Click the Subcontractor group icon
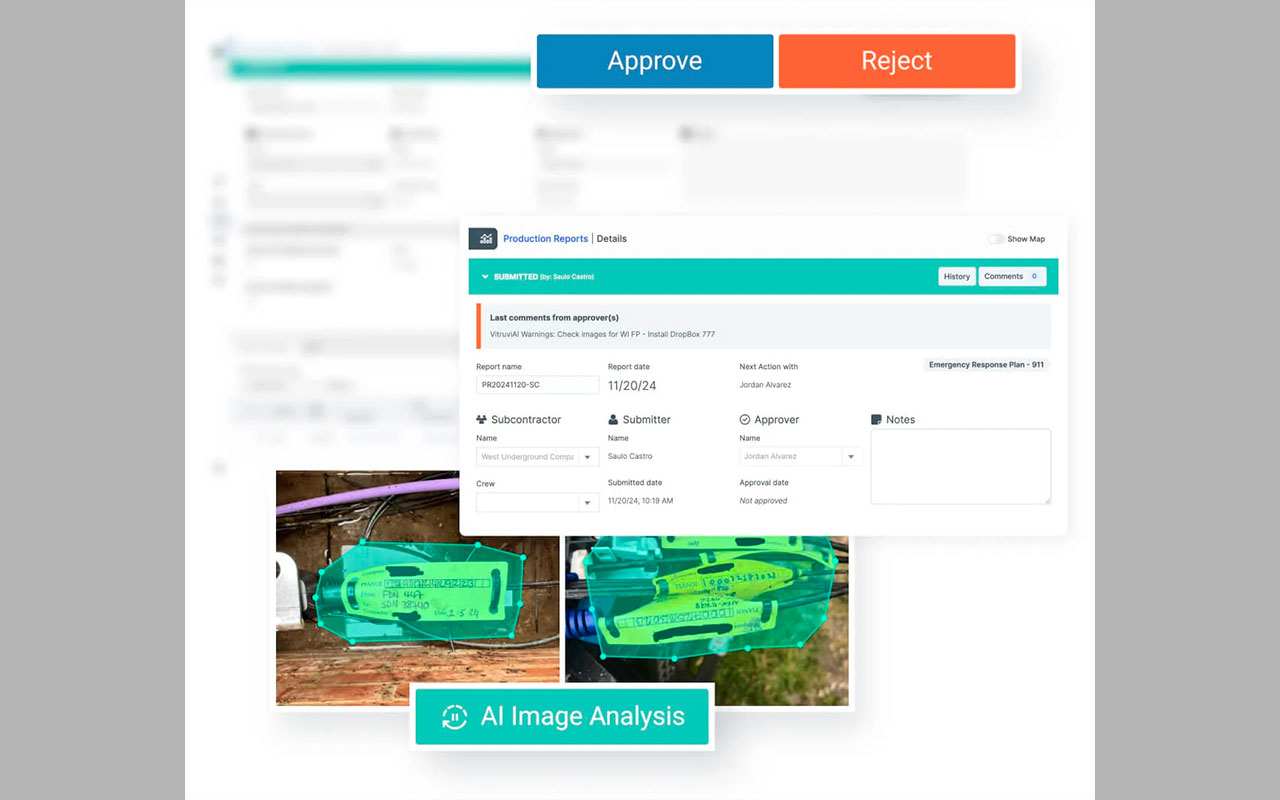 (481, 420)
